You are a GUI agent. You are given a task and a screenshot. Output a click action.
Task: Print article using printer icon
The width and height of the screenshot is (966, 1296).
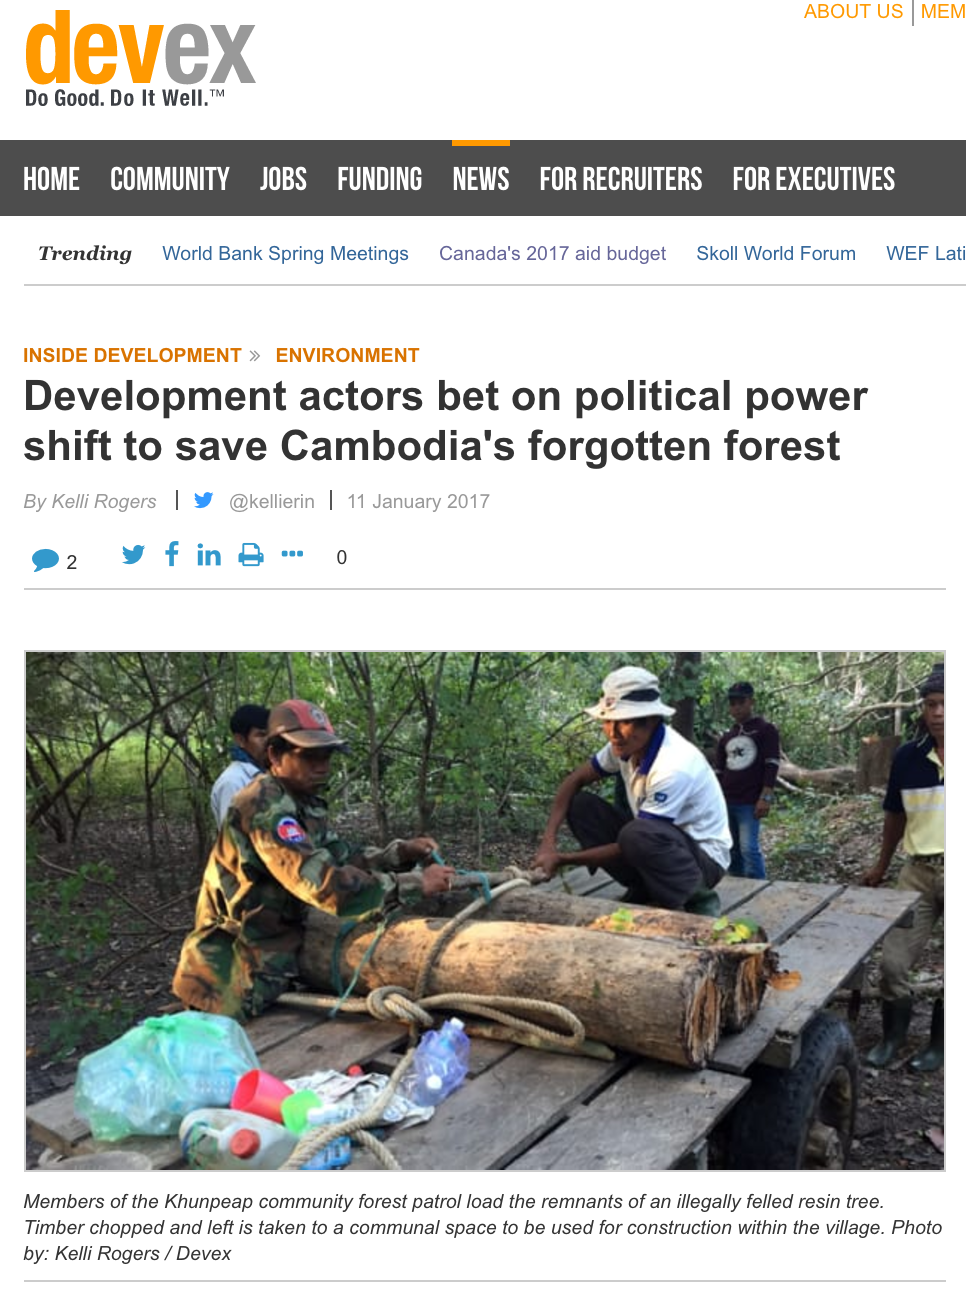click(x=251, y=555)
